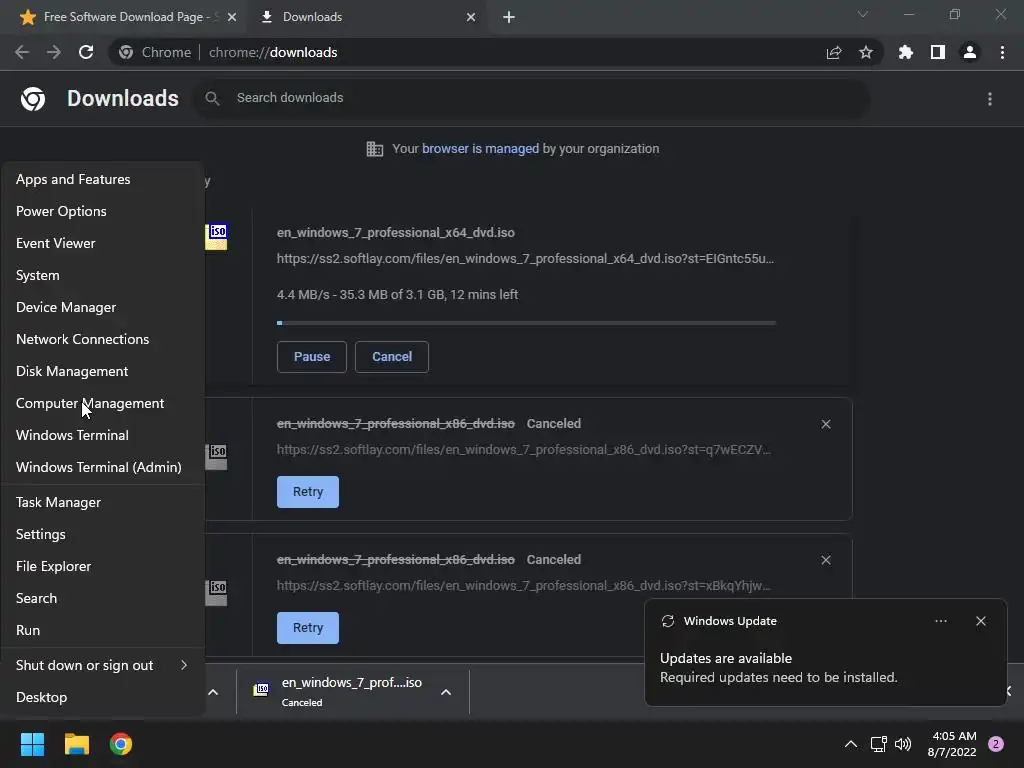Open Chrome's three-dot main menu
Viewport: 1024px width, 768px height.
click(x=1002, y=52)
